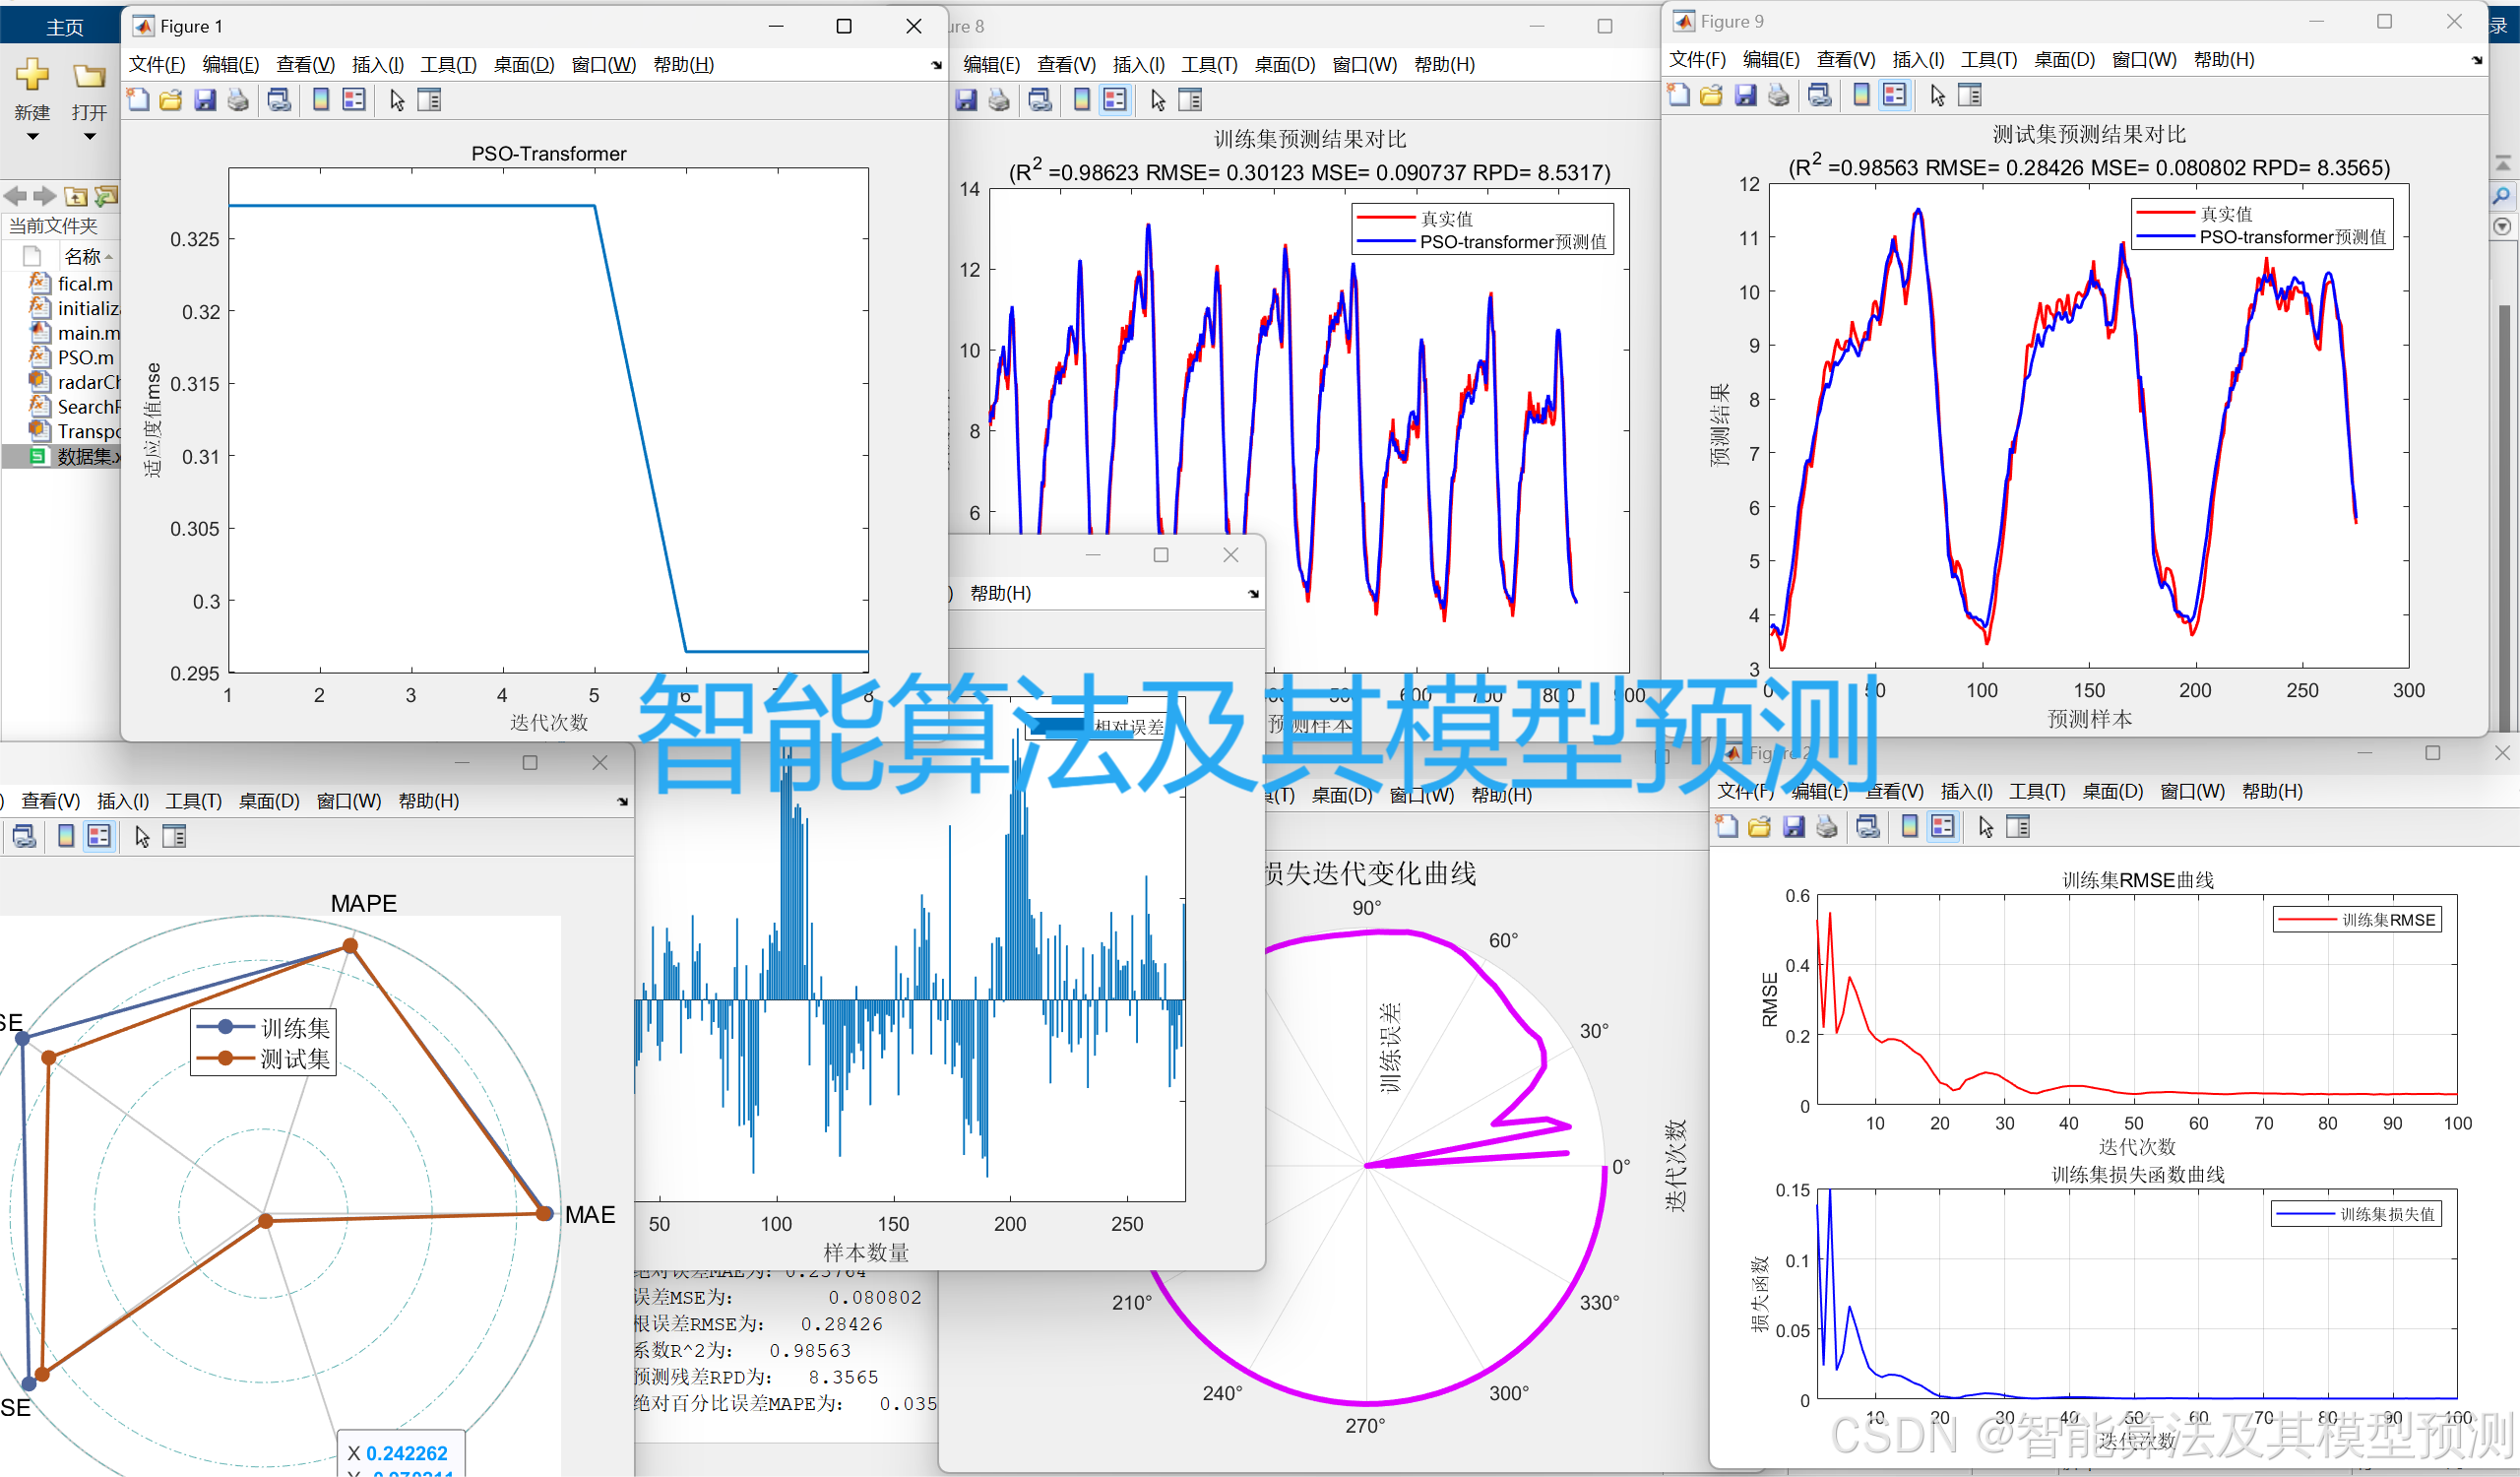Open the figure docking arrow in Figure 1 menu bar
2520x1477 pixels.
[934, 63]
